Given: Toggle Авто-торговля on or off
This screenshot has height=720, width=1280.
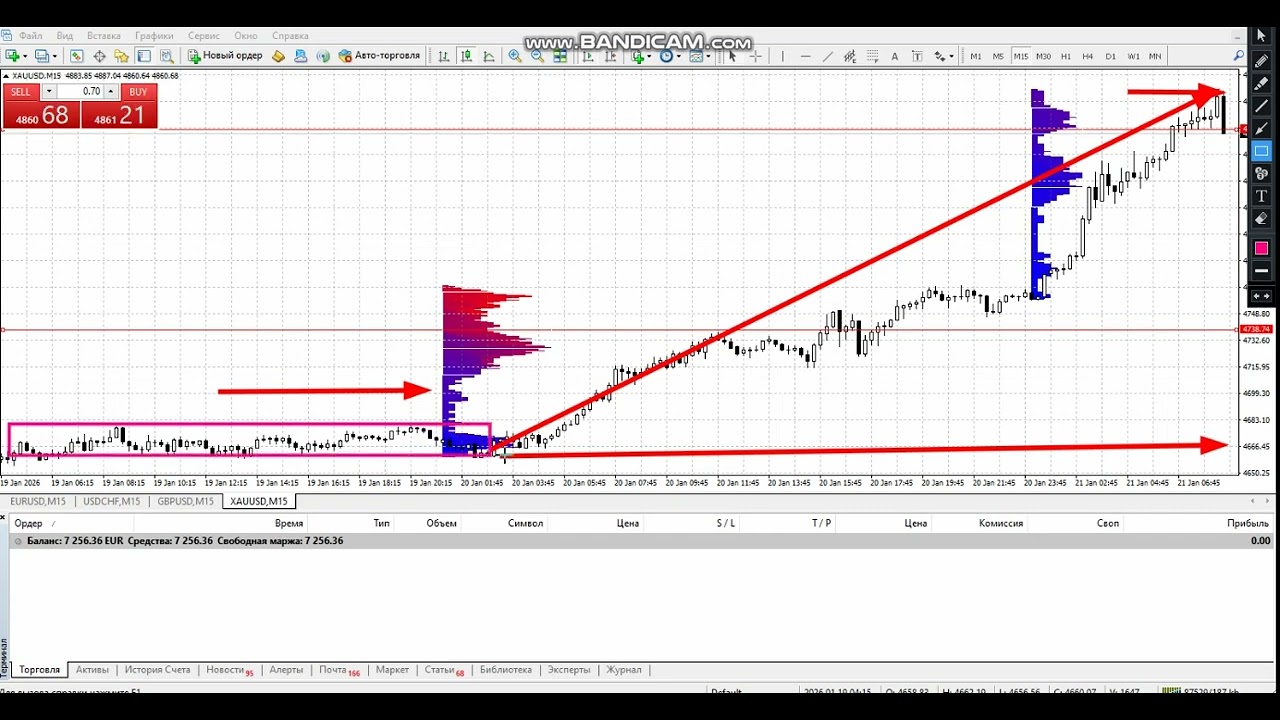Looking at the screenshot, I should click(380, 56).
